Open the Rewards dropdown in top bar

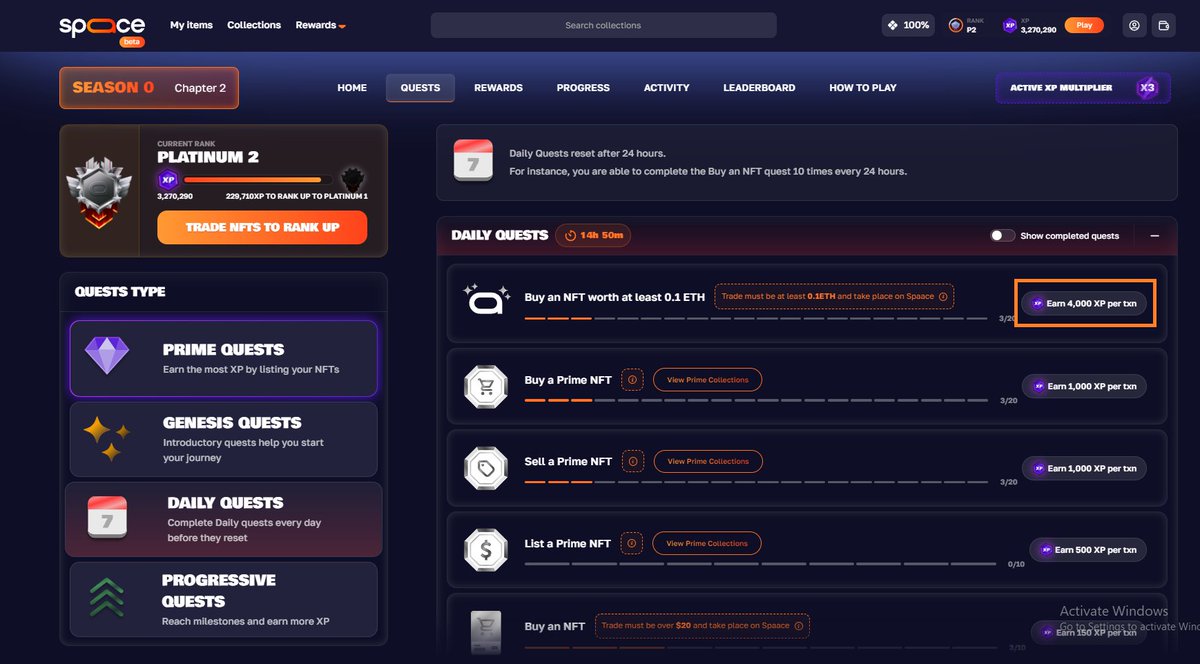coord(320,25)
